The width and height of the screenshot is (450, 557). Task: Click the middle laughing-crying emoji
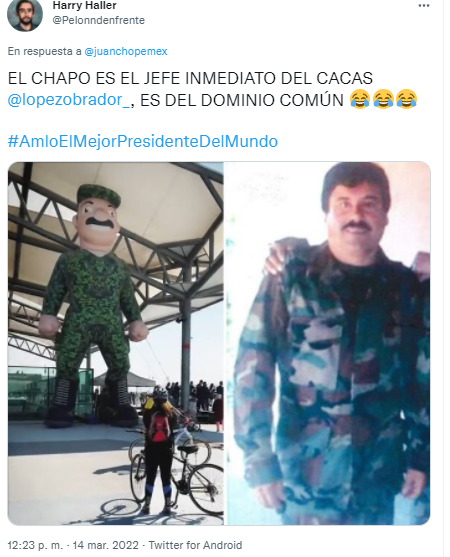pyautogui.click(x=383, y=99)
